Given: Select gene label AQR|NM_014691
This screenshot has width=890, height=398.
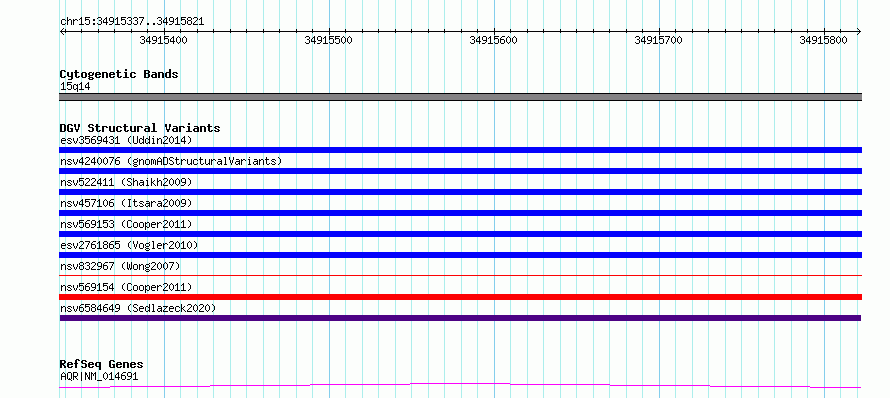Looking at the screenshot, I should 99,376.
